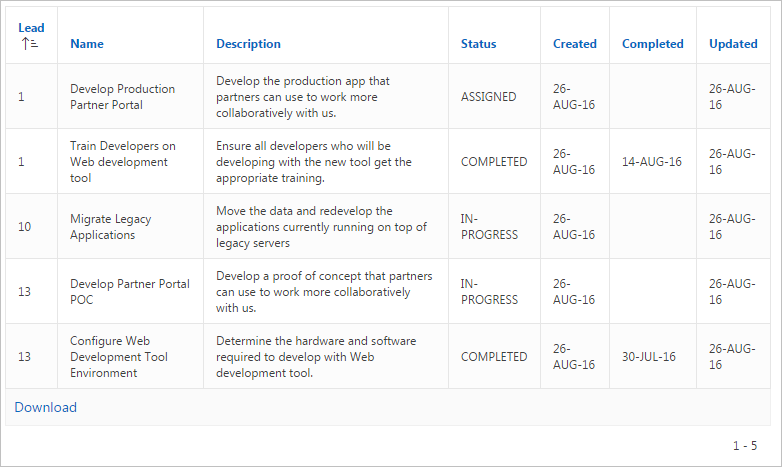Screen dimensions: 782x467
Task: Click the Completed column header
Action: (652, 44)
